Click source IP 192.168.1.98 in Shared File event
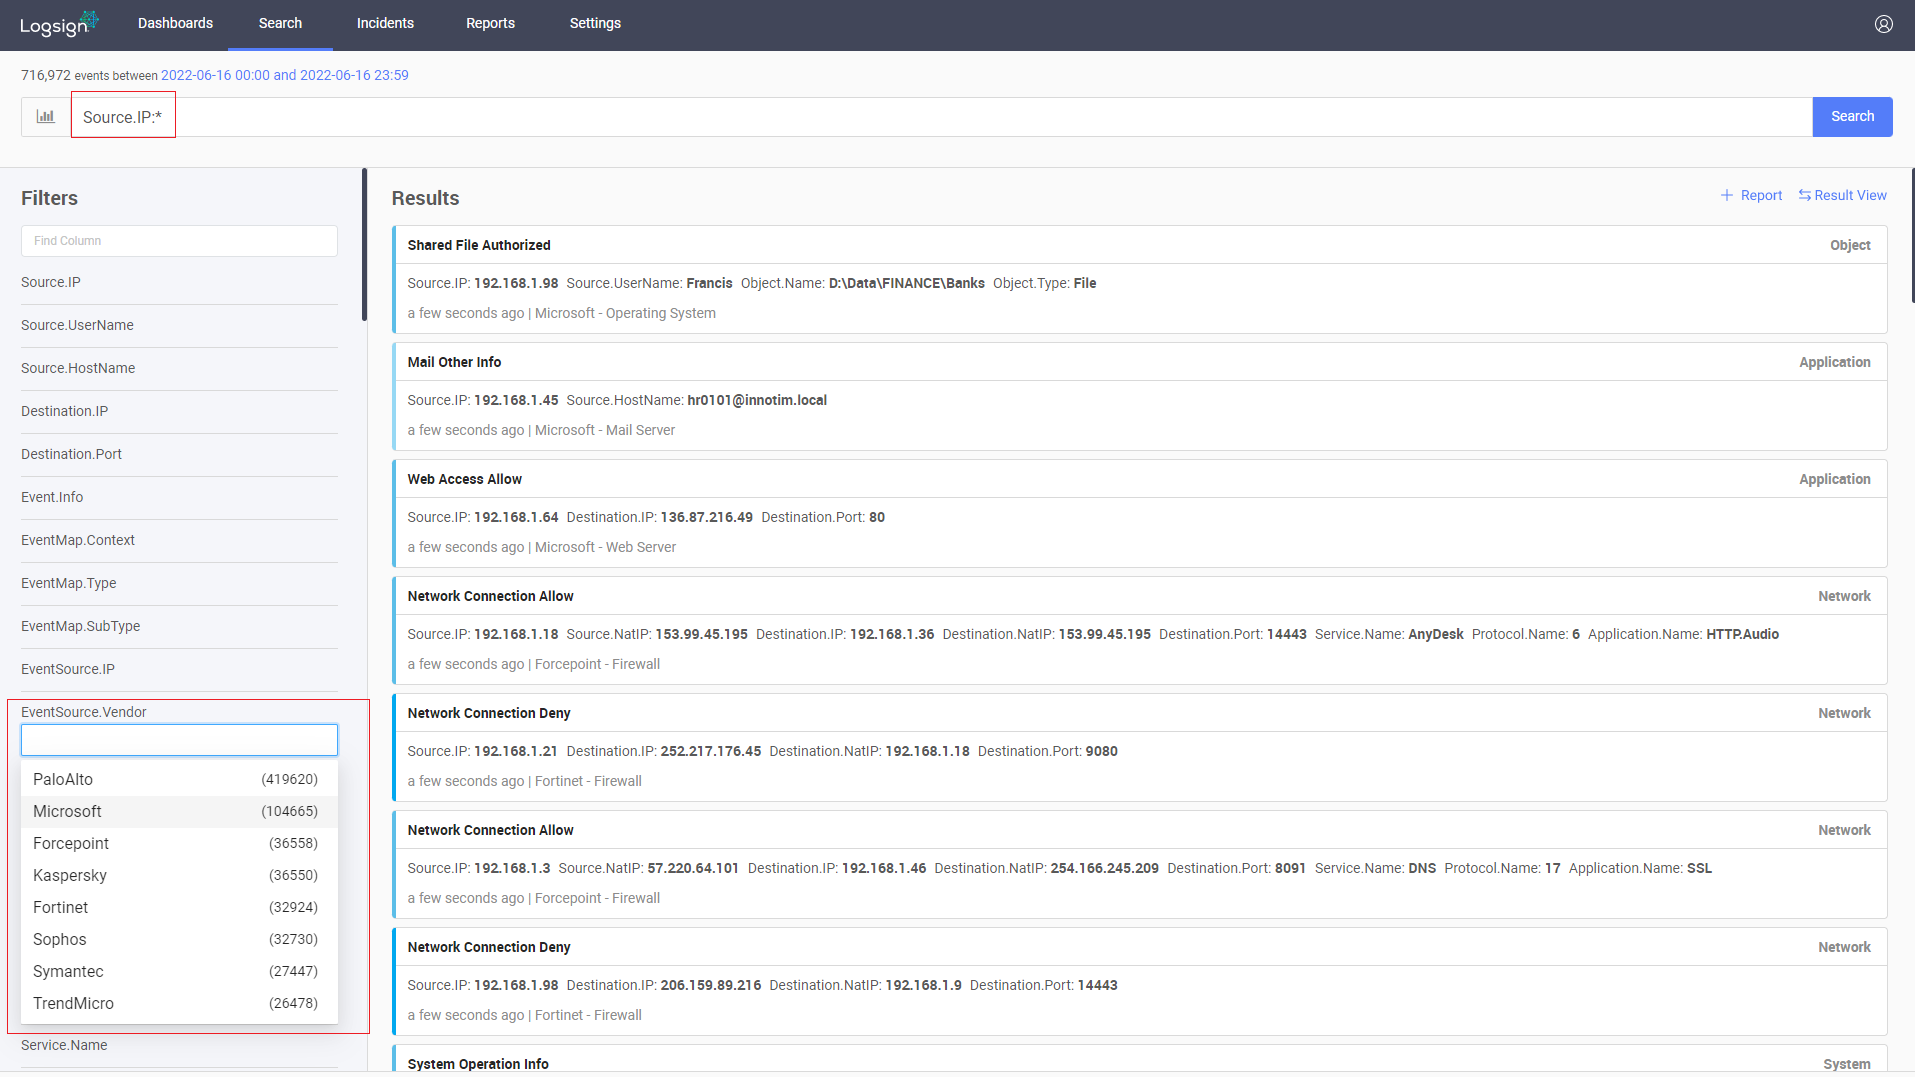The image size is (1915, 1077). (x=516, y=283)
